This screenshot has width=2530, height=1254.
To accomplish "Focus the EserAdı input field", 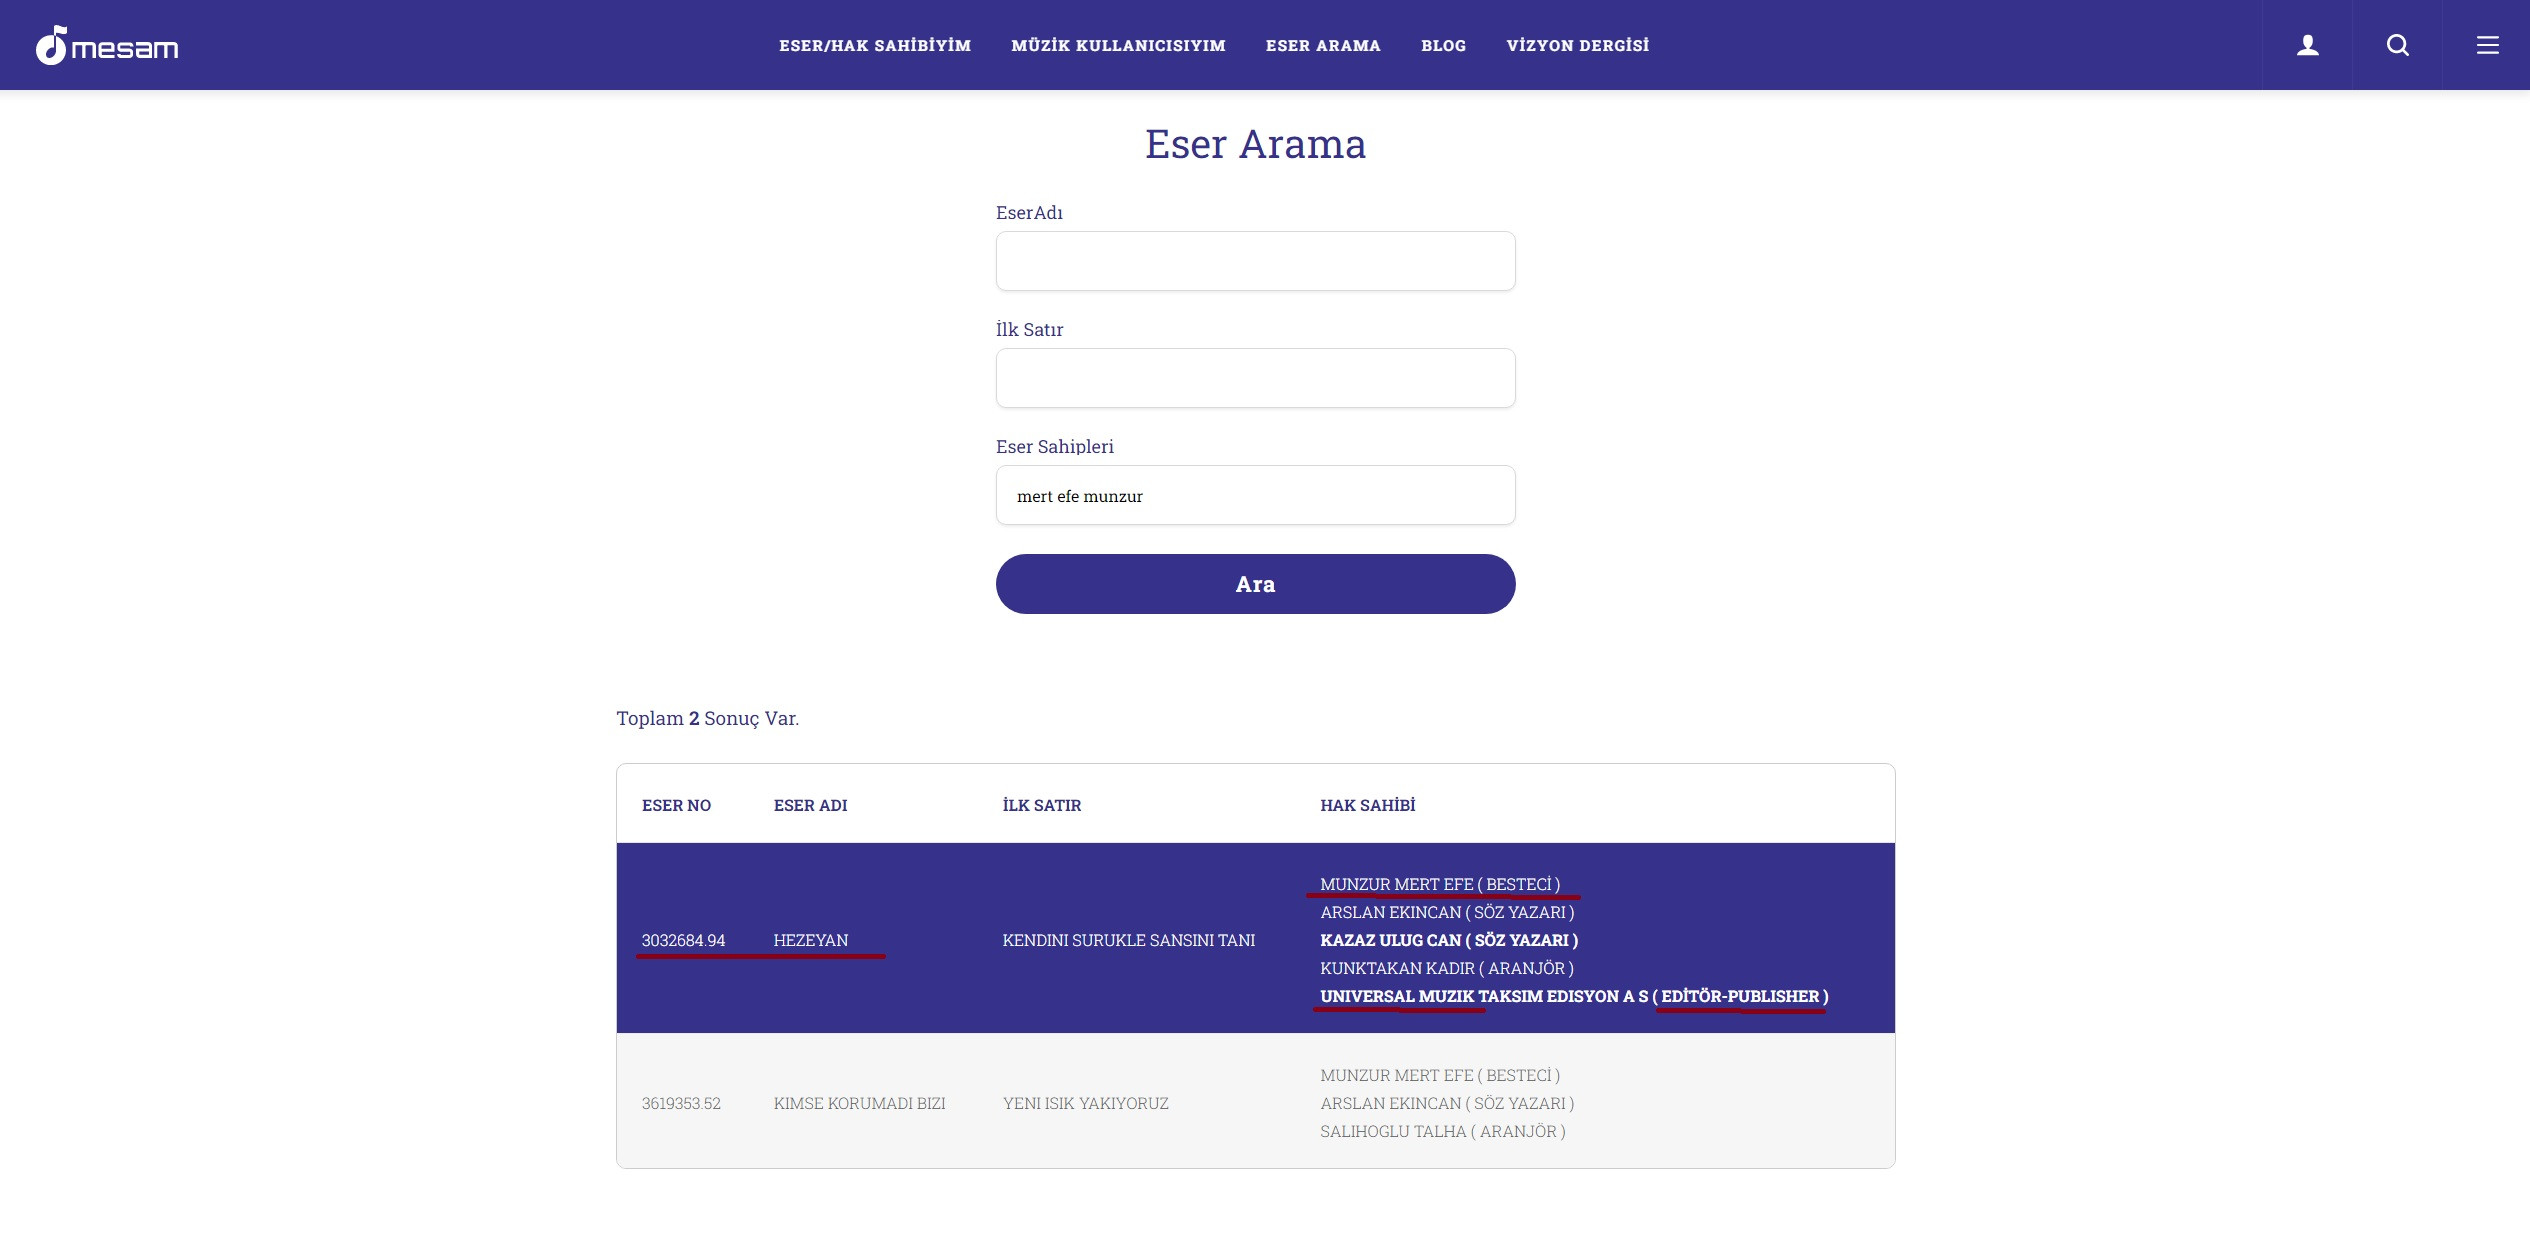I will [x=1255, y=261].
